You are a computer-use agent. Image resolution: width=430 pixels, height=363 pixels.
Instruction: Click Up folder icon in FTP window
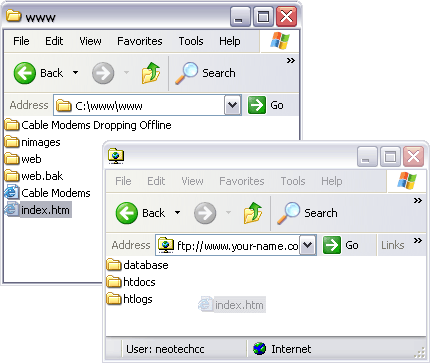253,213
